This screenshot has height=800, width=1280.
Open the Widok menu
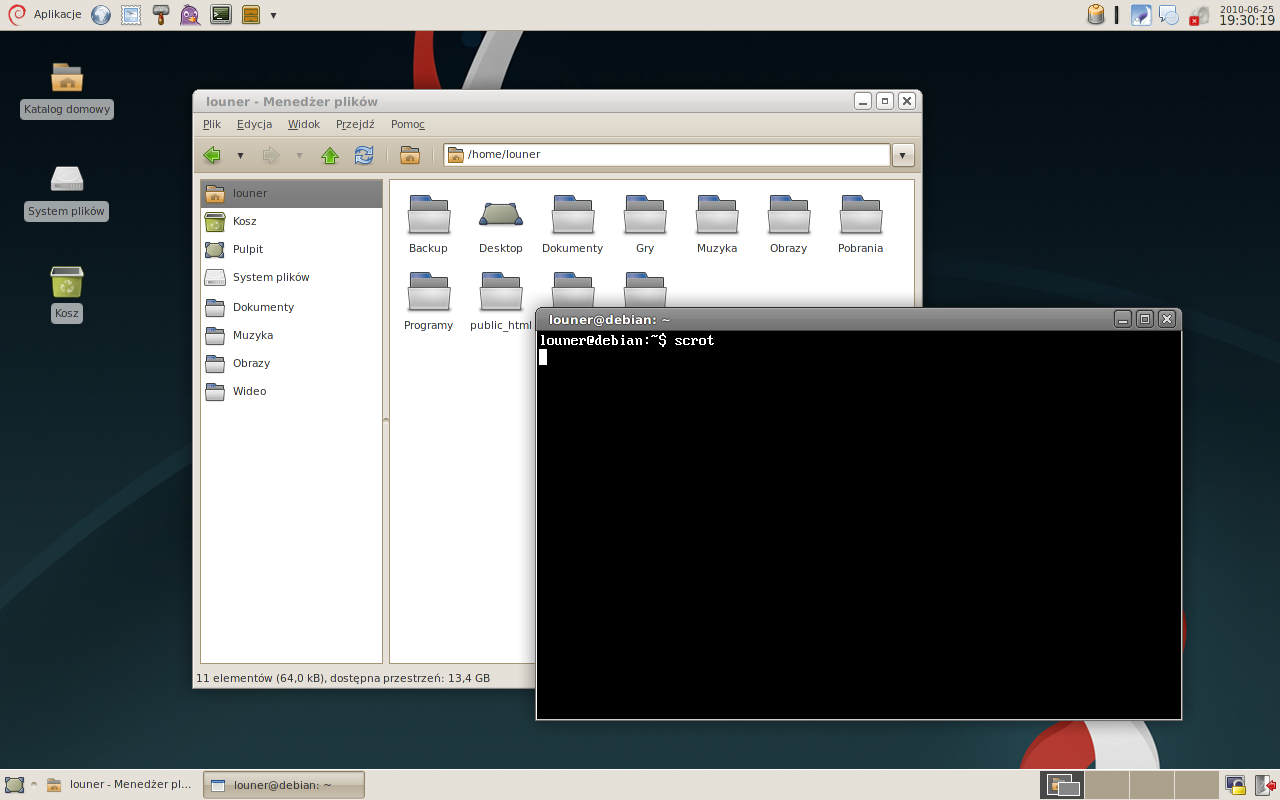(304, 124)
